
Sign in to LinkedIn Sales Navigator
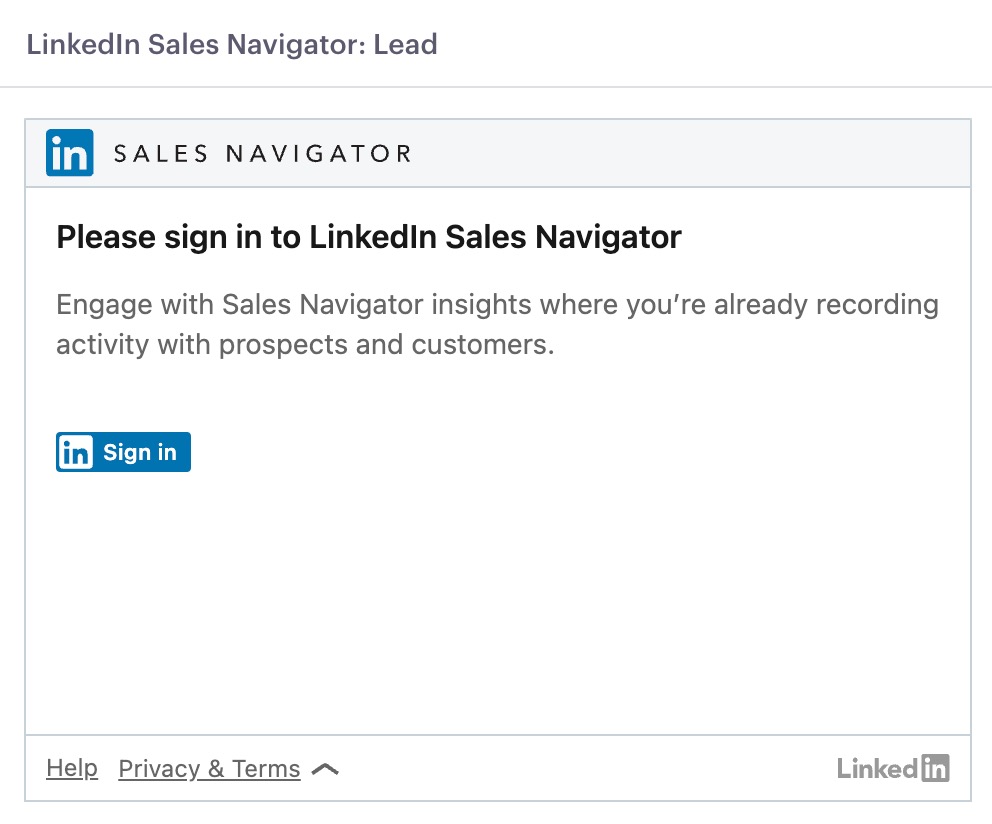(123, 452)
